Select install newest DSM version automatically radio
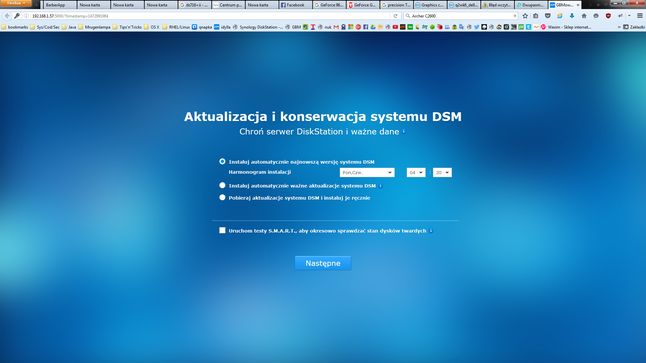 pos(222,162)
